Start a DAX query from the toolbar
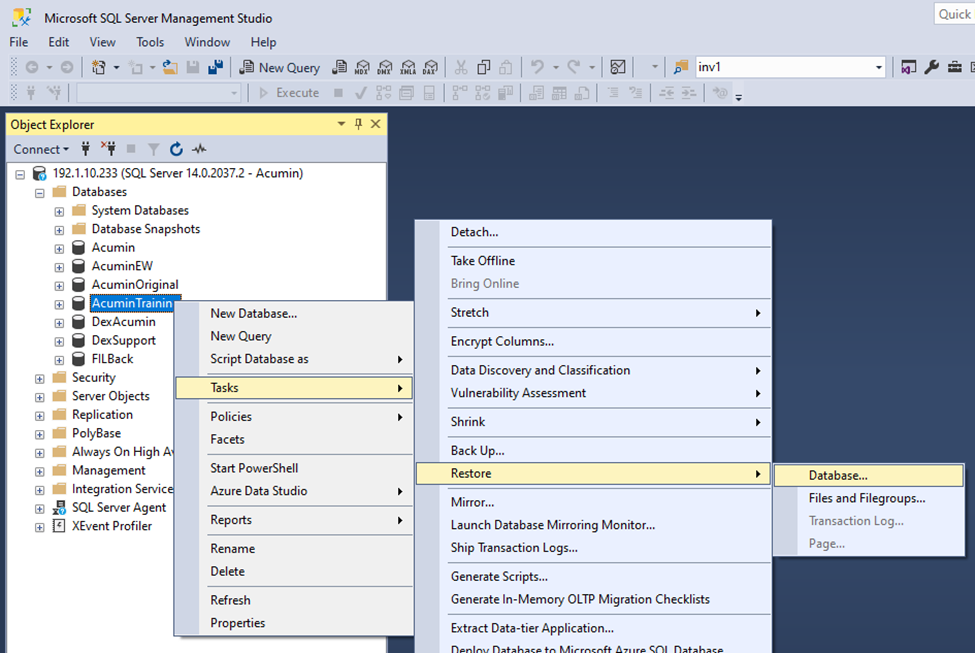The height and width of the screenshot is (653, 975). click(x=430, y=67)
